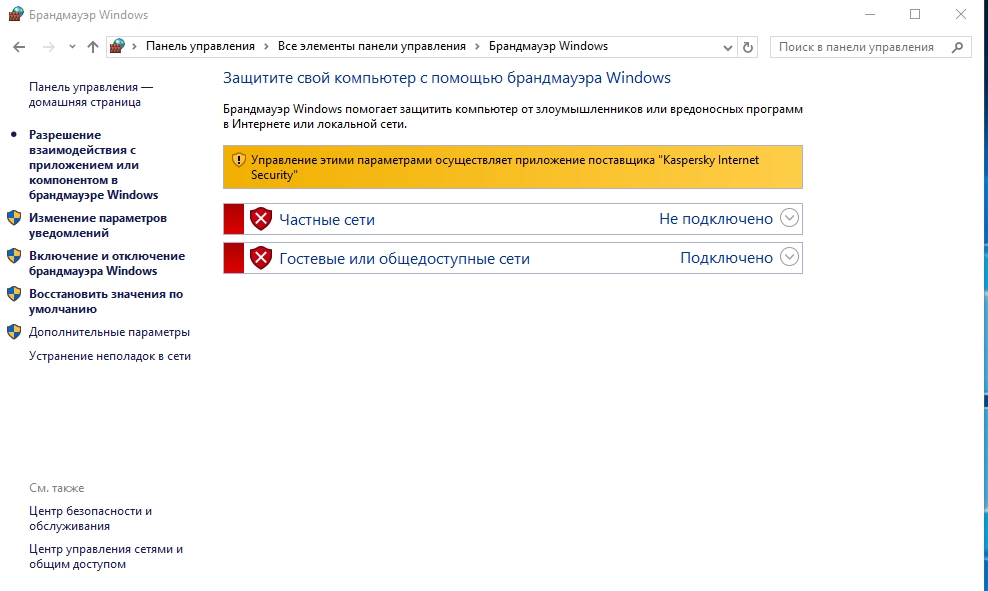Go back using the back arrow
The width and height of the screenshot is (988, 591).
pos(19,47)
